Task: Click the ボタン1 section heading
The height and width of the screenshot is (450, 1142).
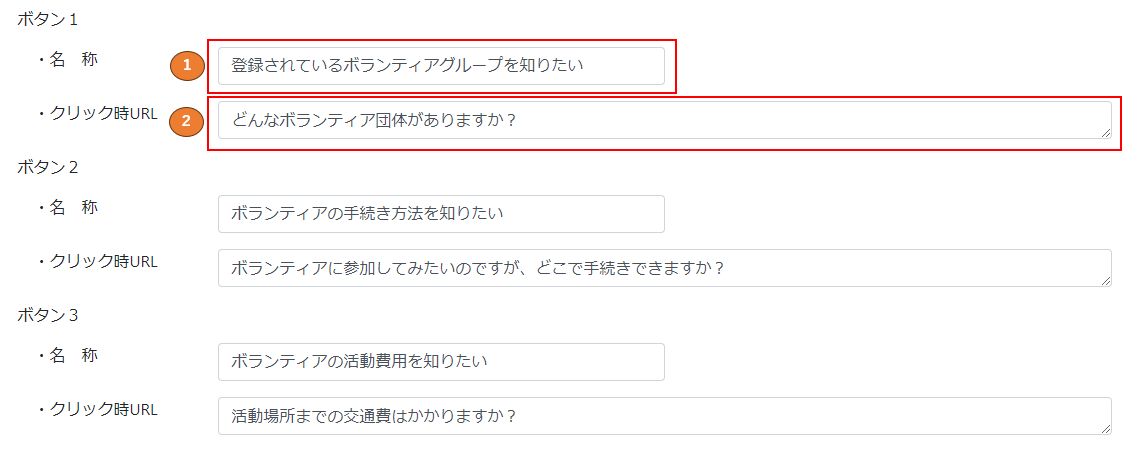Action: [x=47, y=20]
